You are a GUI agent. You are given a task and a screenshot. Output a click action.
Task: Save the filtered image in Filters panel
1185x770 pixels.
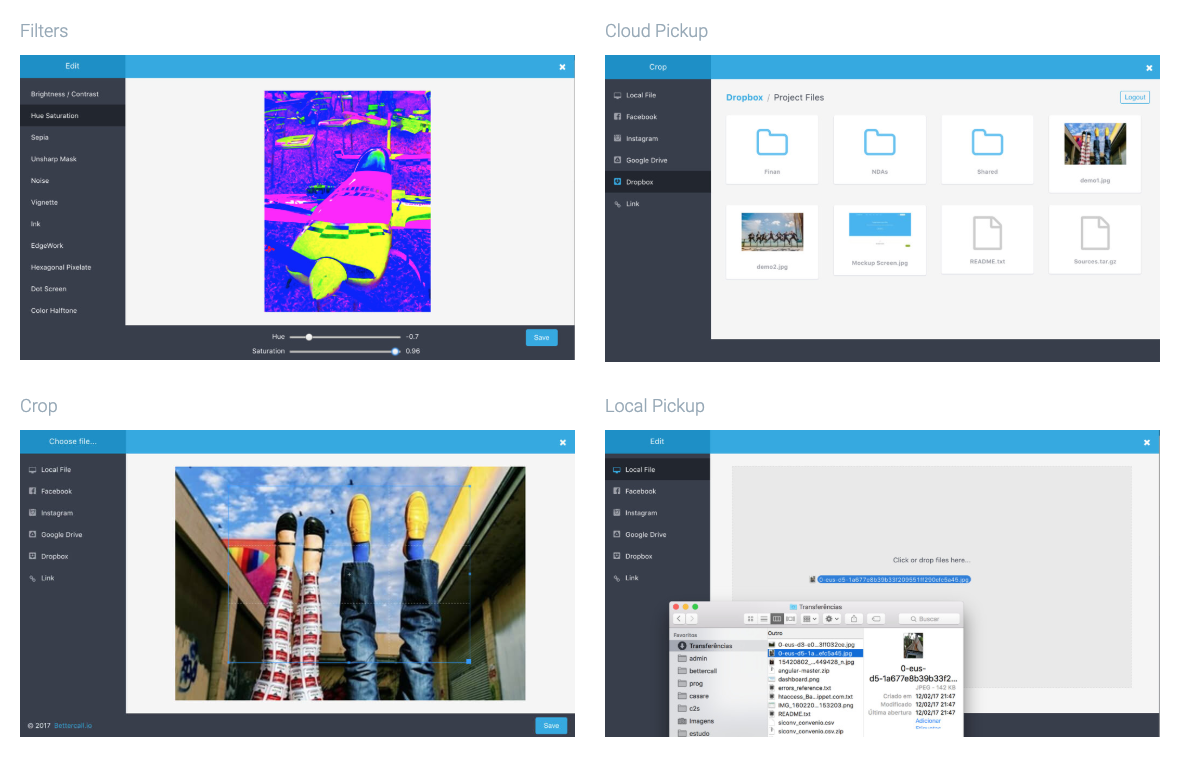point(542,338)
